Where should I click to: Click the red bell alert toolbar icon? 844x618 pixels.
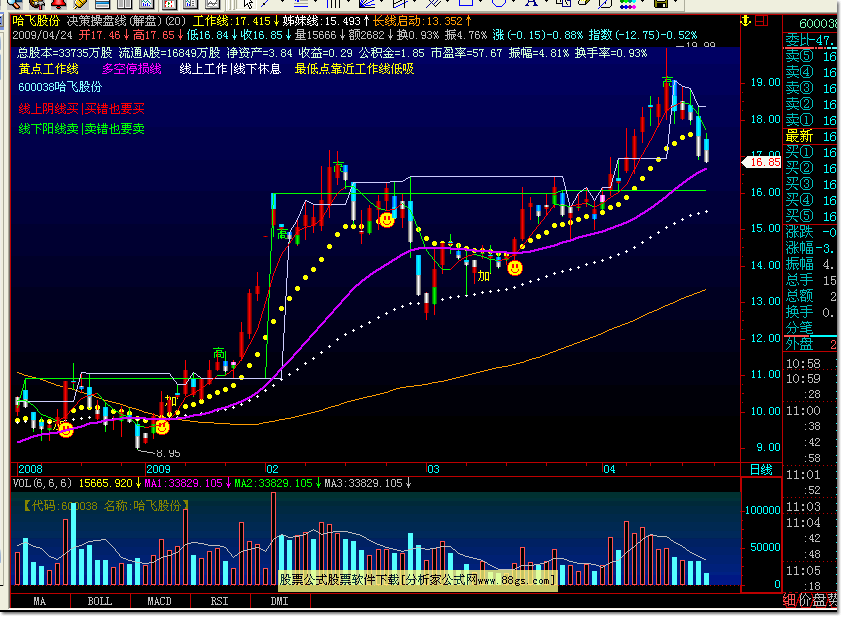point(58,3)
